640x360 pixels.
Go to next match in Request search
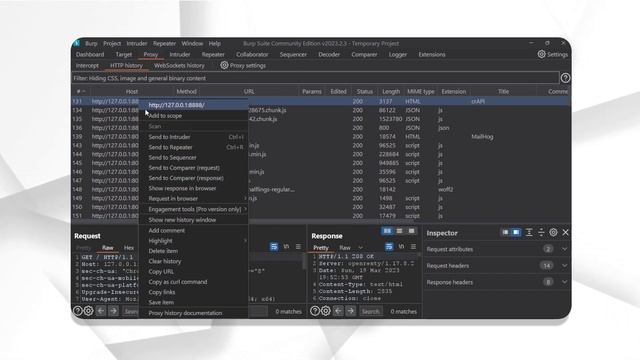(113, 311)
